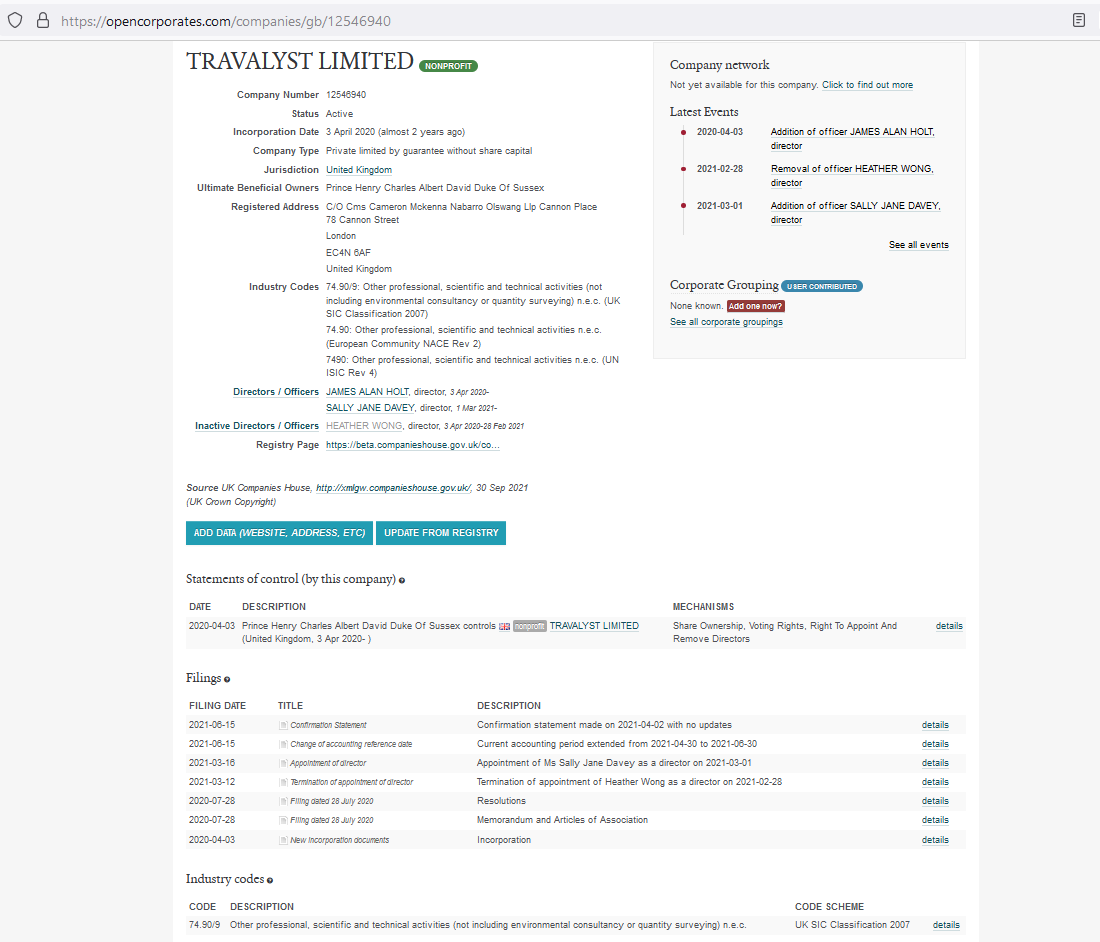Screen dimensions: 1100x942
Task: Click See all corporate groupings link
Action: click(x=726, y=322)
